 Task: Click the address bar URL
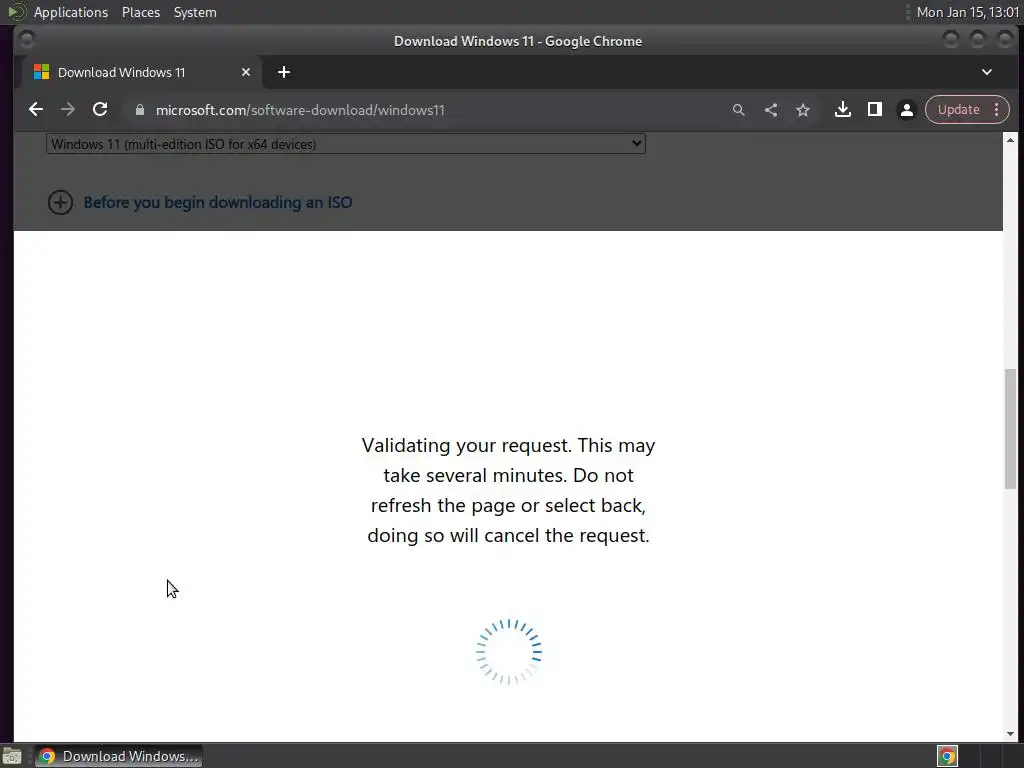click(x=300, y=110)
